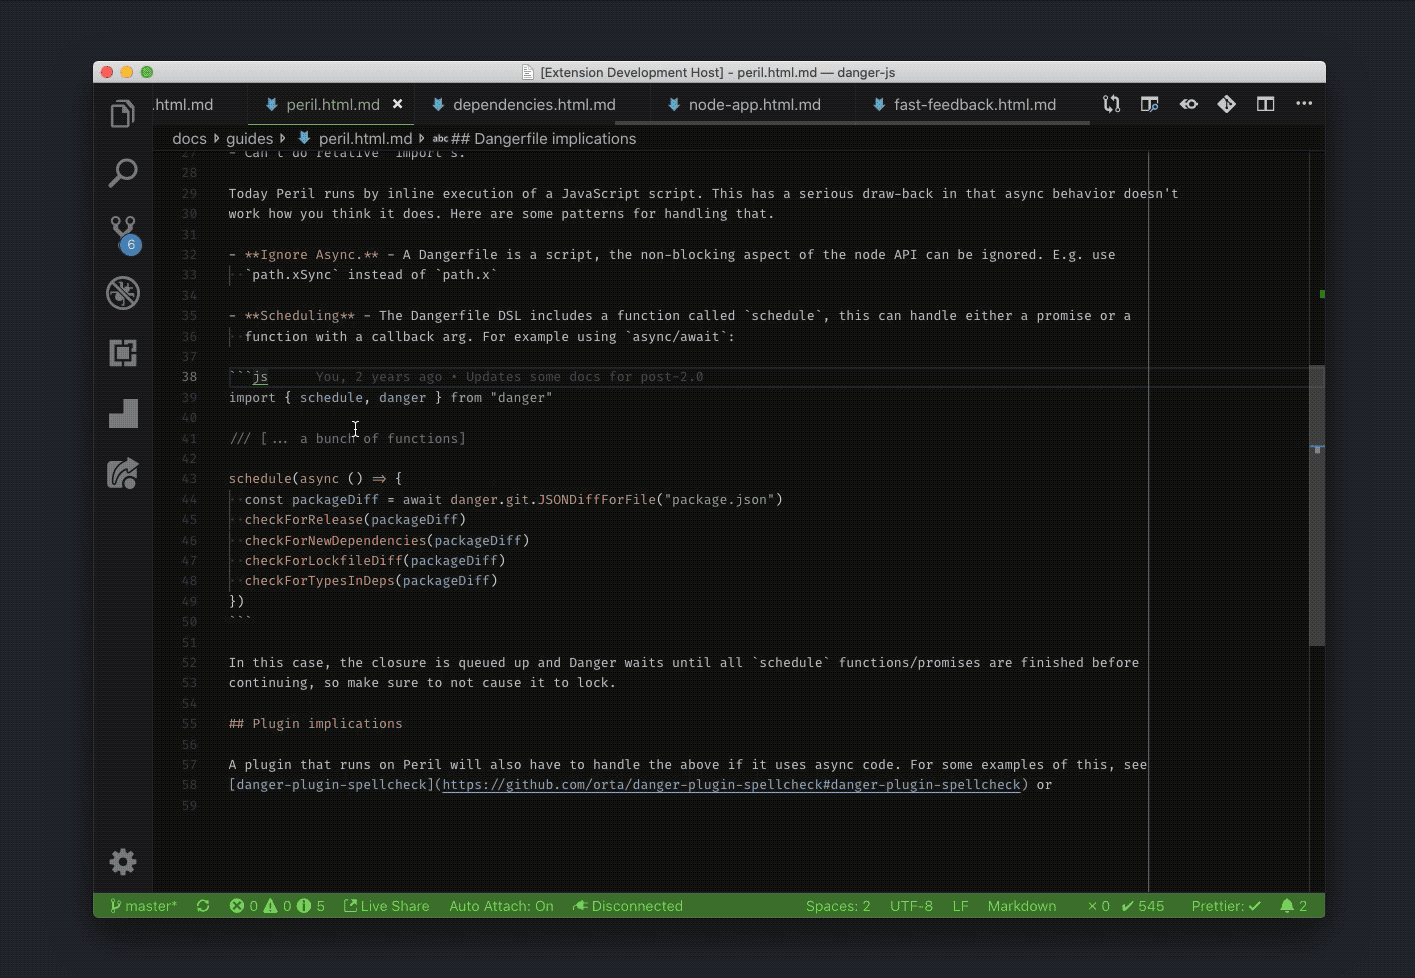The height and width of the screenshot is (978, 1415).
Task: Open the Live Share view in activity bar
Action: coord(122,473)
